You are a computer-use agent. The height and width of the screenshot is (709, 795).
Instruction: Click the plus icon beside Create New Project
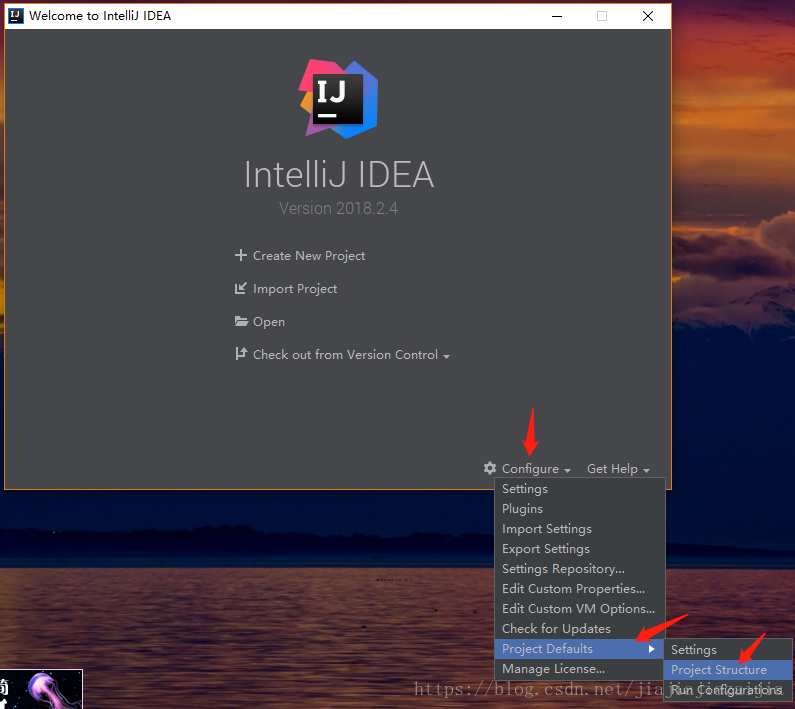(x=241, y=255)
